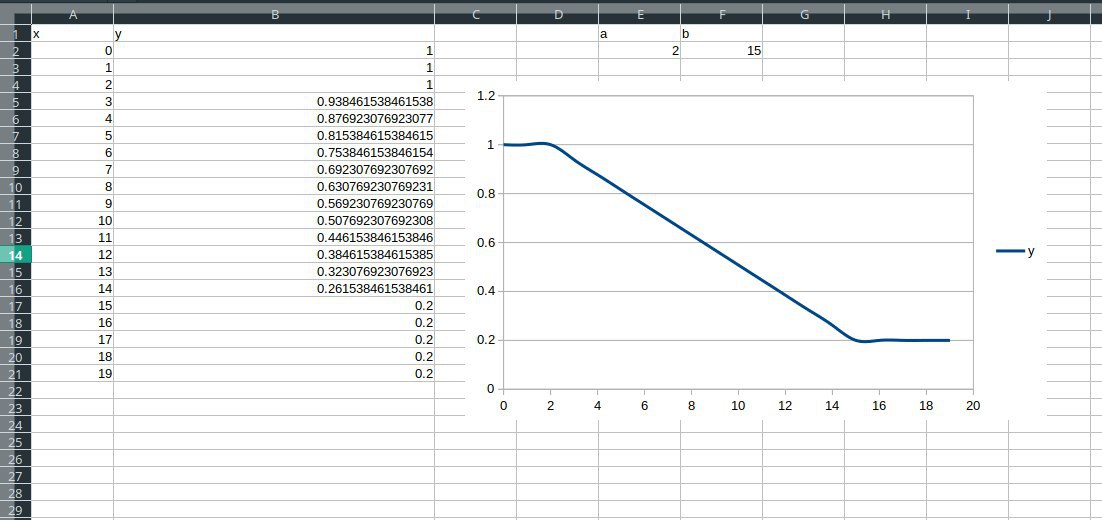
Task: Select the chart legend entry 'y'
Action: click(x=1015, y=251)
